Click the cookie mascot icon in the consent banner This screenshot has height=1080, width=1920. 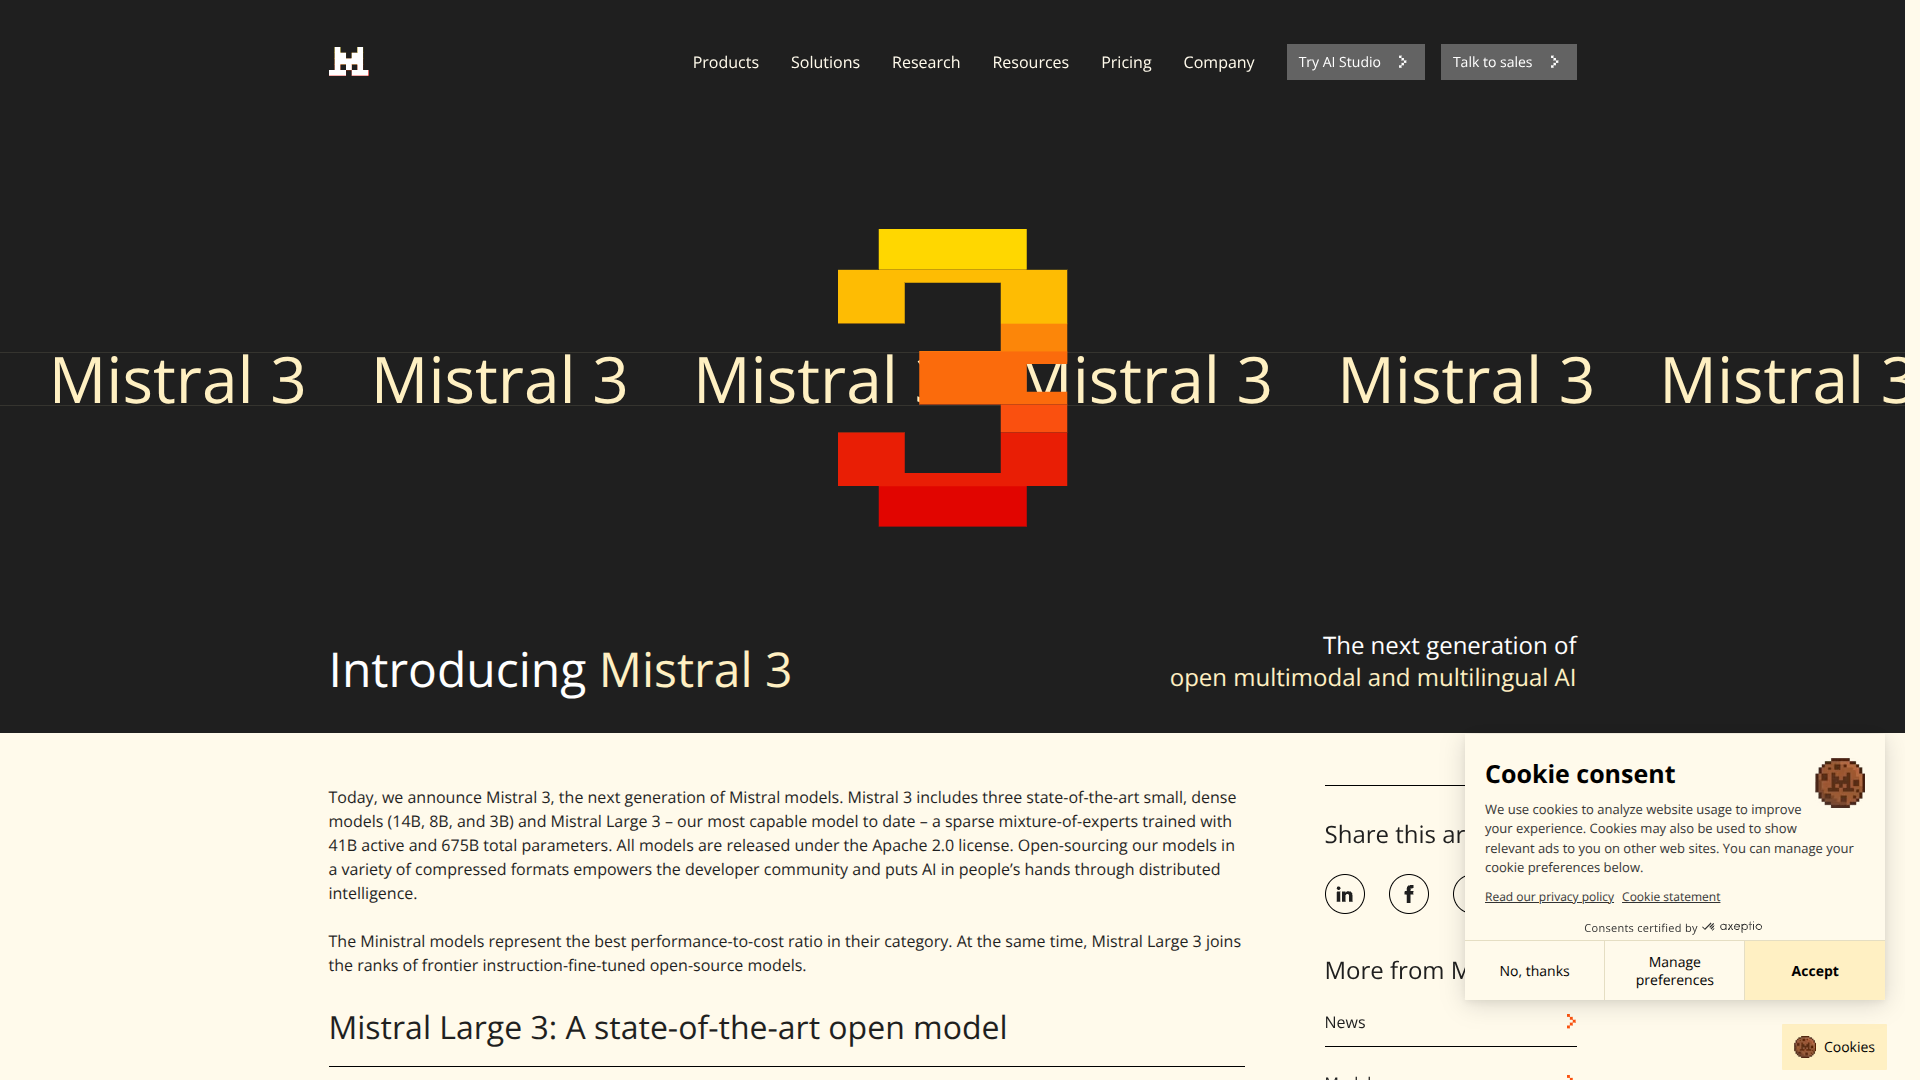tap(1841, 784)
